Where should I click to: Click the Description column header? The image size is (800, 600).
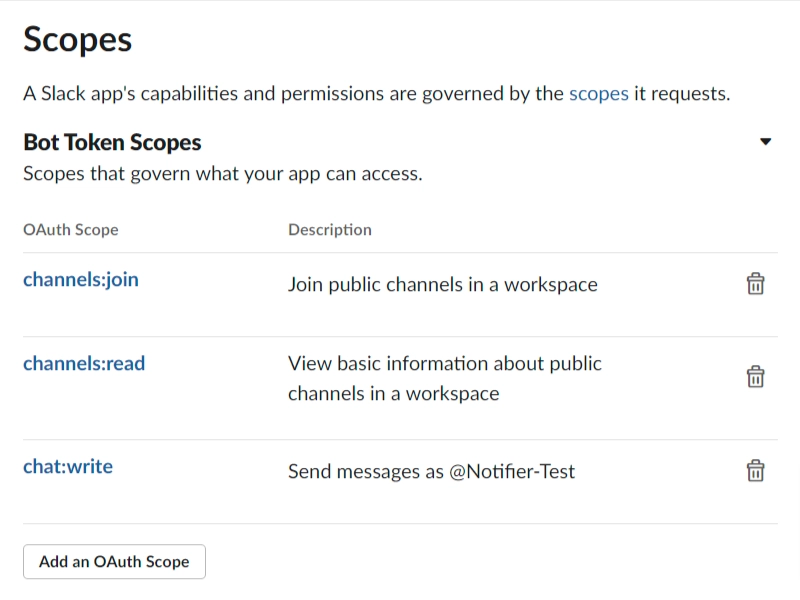click(329, 230)
